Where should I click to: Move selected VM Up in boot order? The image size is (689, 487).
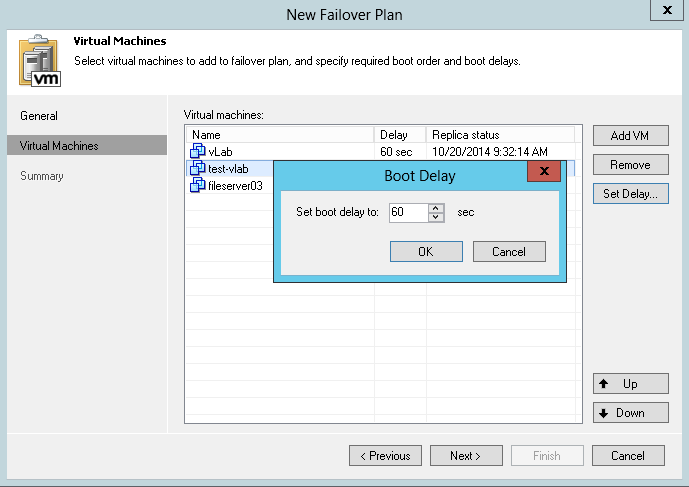tap(630, 384)
